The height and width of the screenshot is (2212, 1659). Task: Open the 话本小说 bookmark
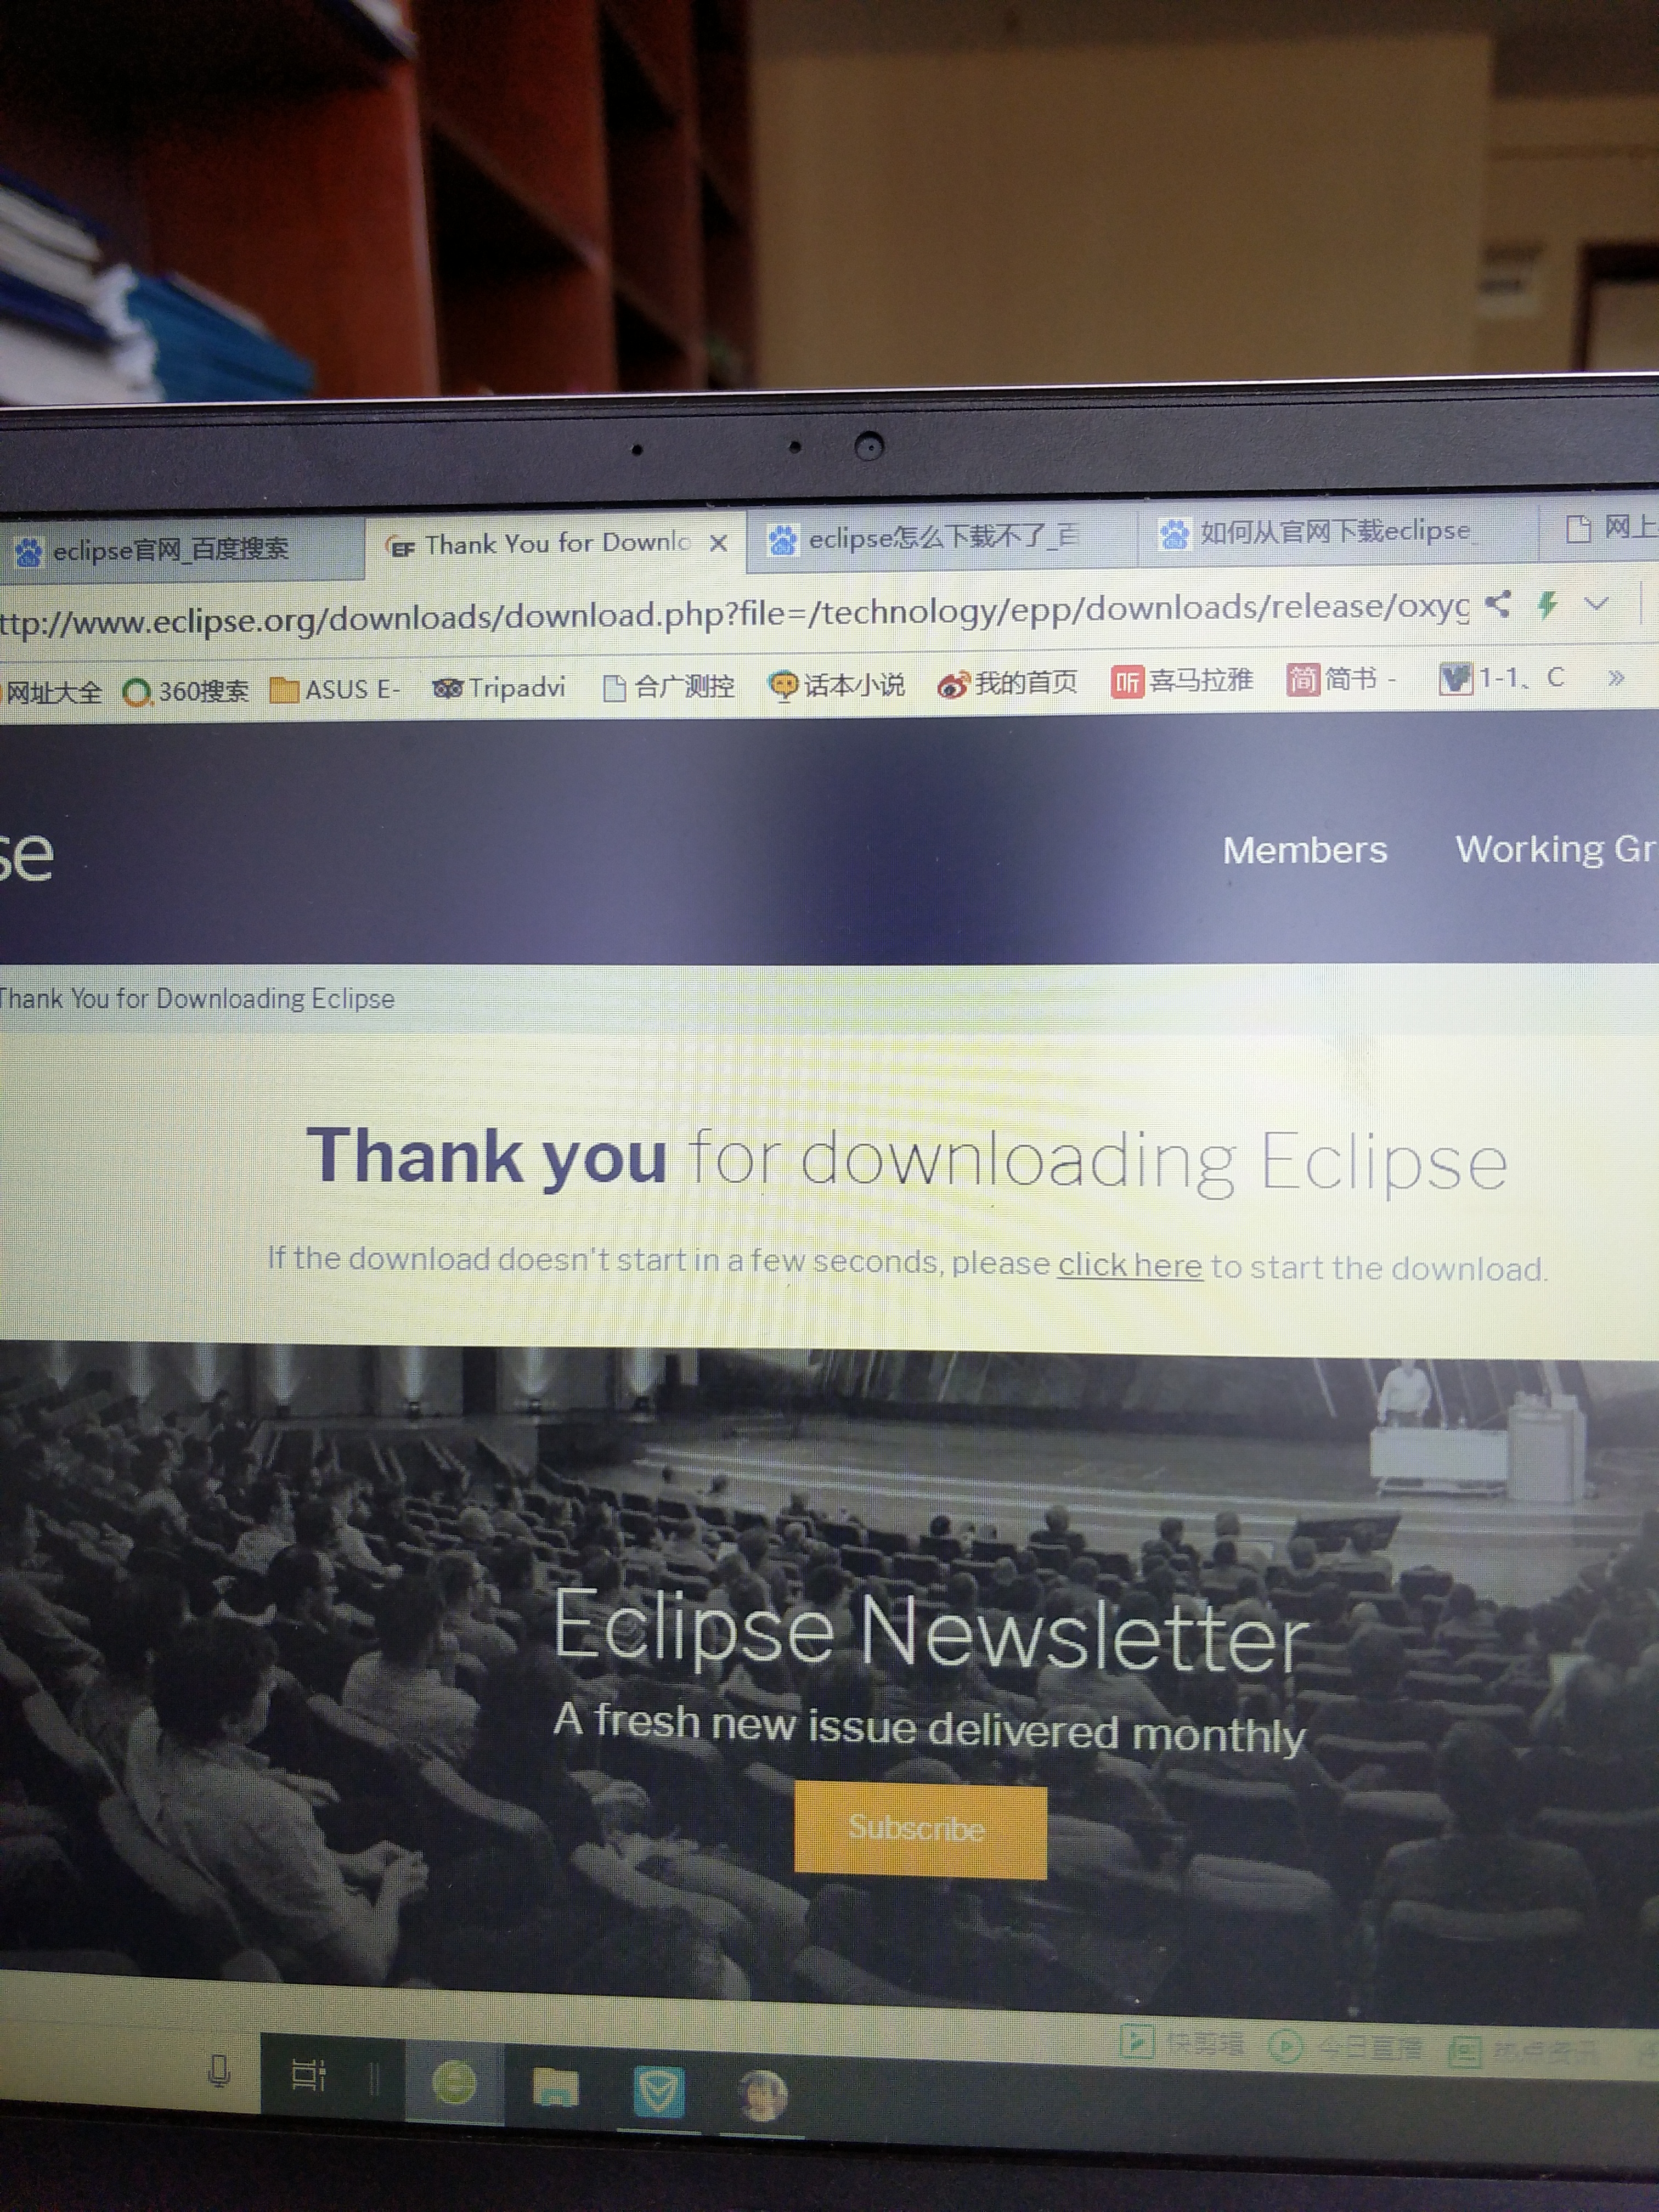click(x=836, y=685)
